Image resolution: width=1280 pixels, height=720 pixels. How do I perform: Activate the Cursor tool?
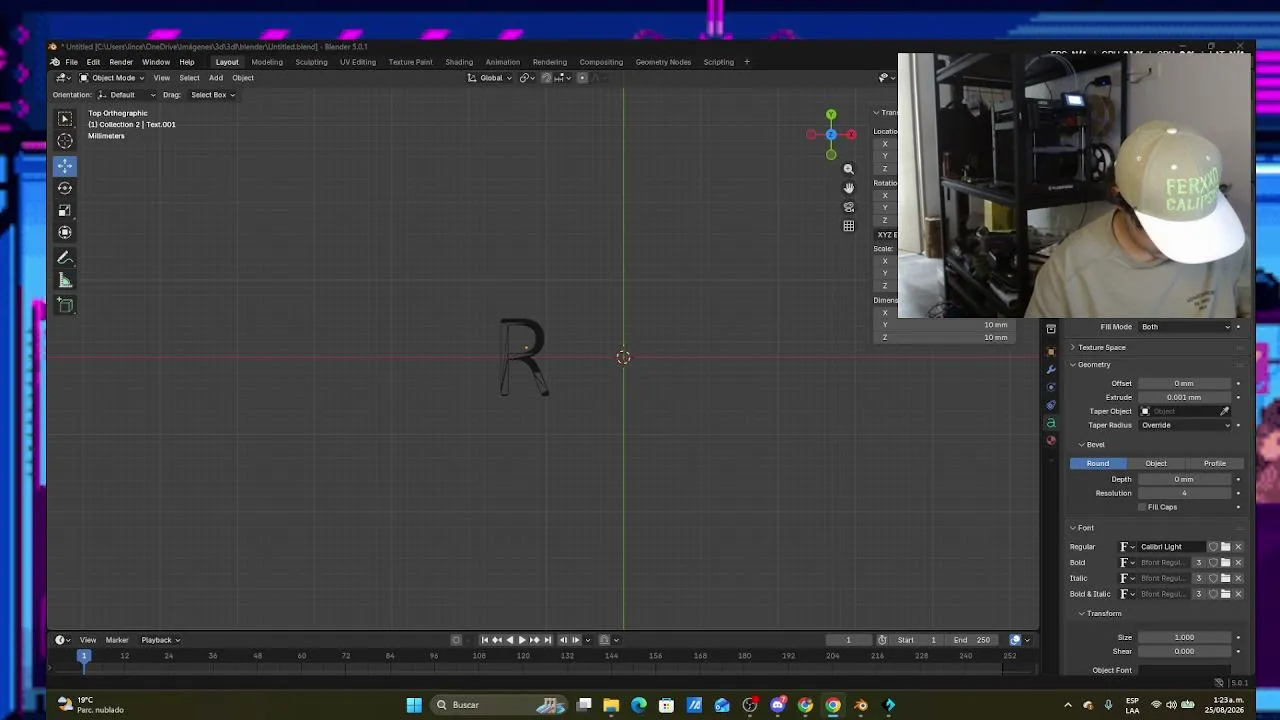(65, 142)
